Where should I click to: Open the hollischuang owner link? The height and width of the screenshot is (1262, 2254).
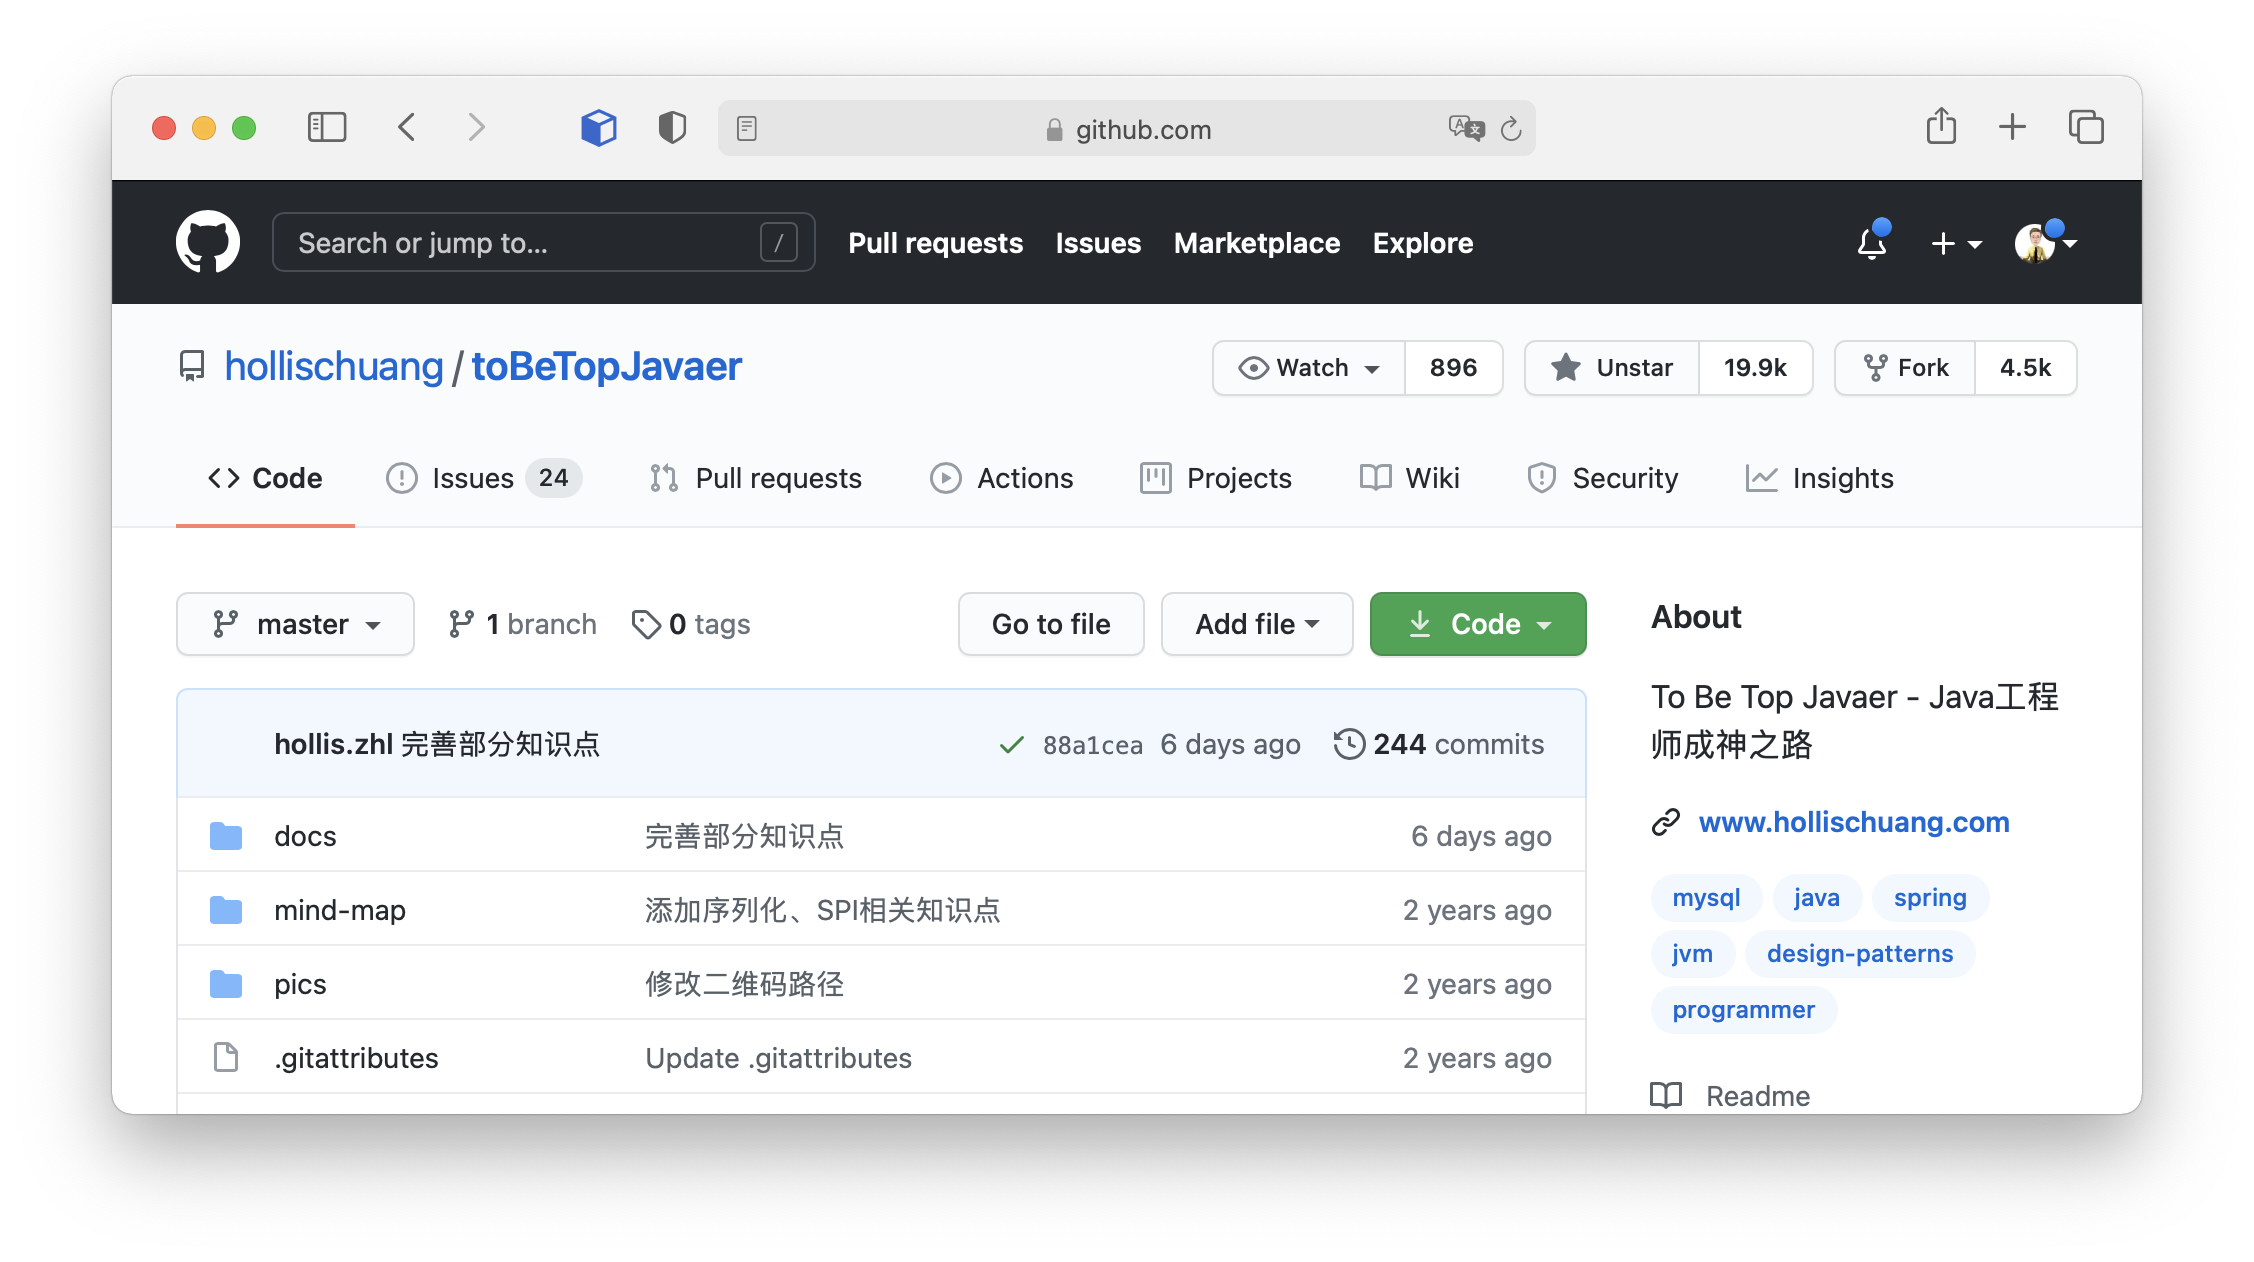[x=334, y=366]
